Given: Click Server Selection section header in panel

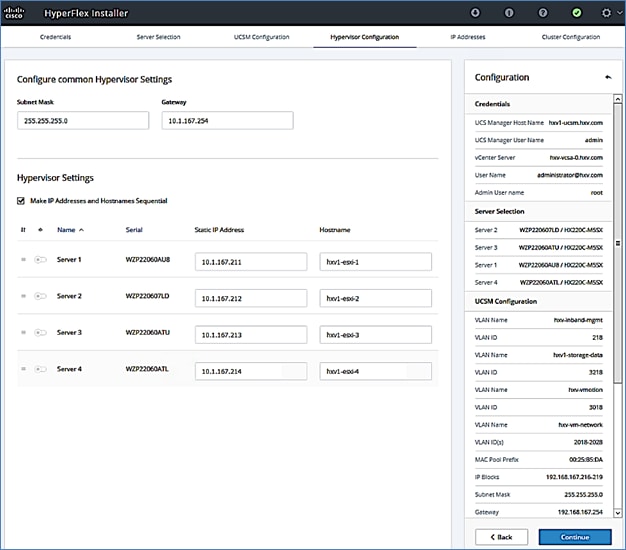Looking at the screenshot, I should 499,211.
